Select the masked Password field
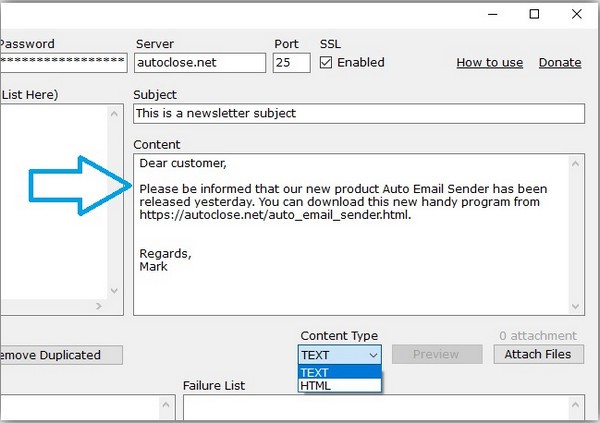The width and height of the screenshot is (600, 423). coord(61,62)
